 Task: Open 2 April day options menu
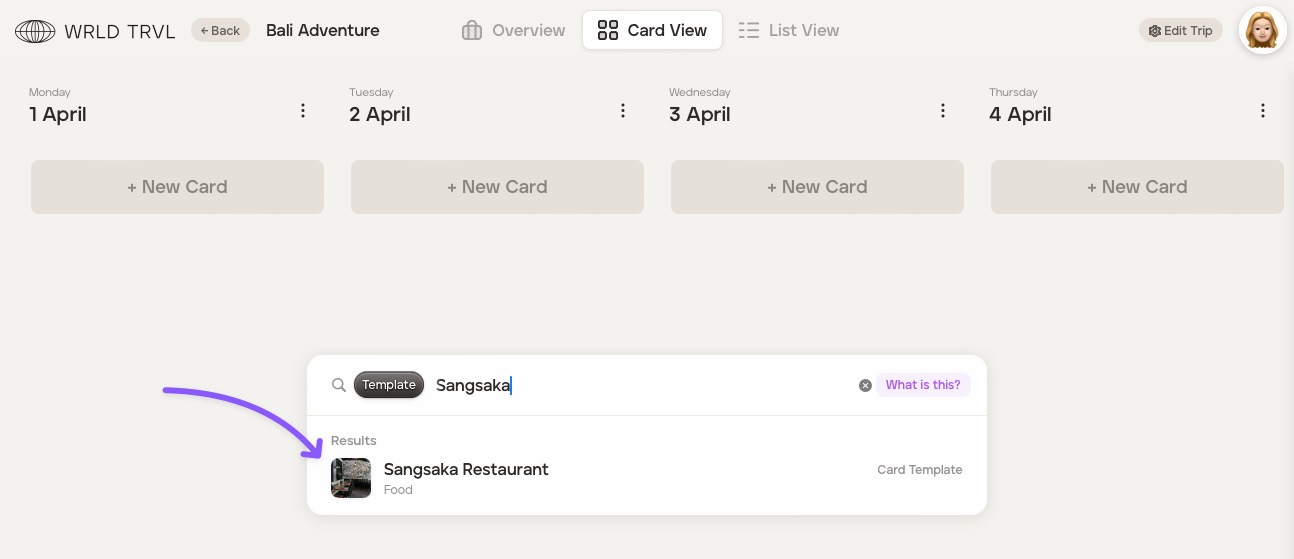[x=623, y=111]
